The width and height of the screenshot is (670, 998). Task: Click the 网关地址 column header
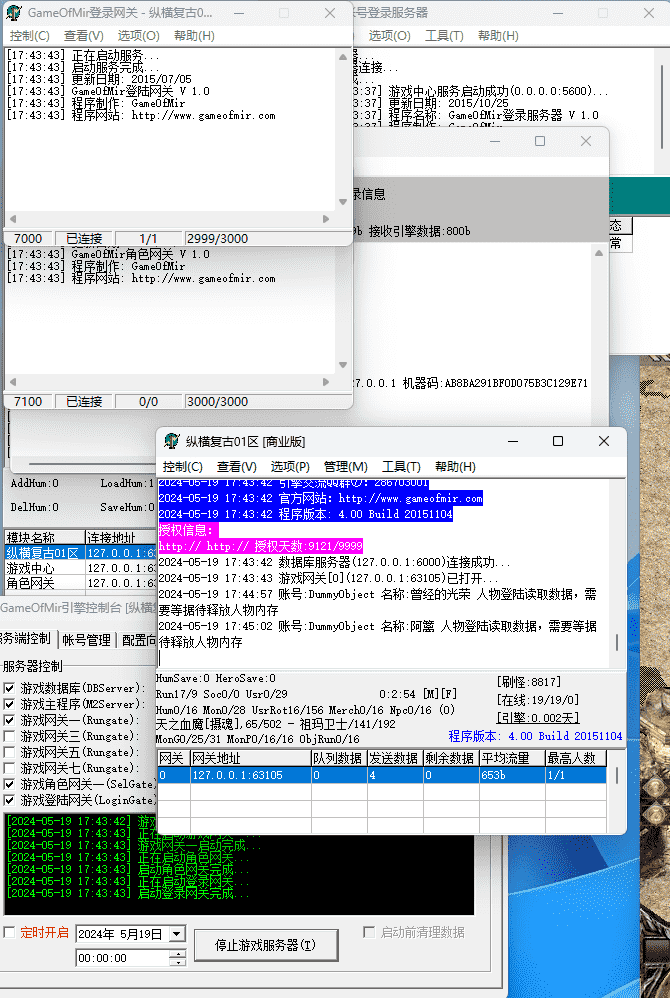(251, 758)
